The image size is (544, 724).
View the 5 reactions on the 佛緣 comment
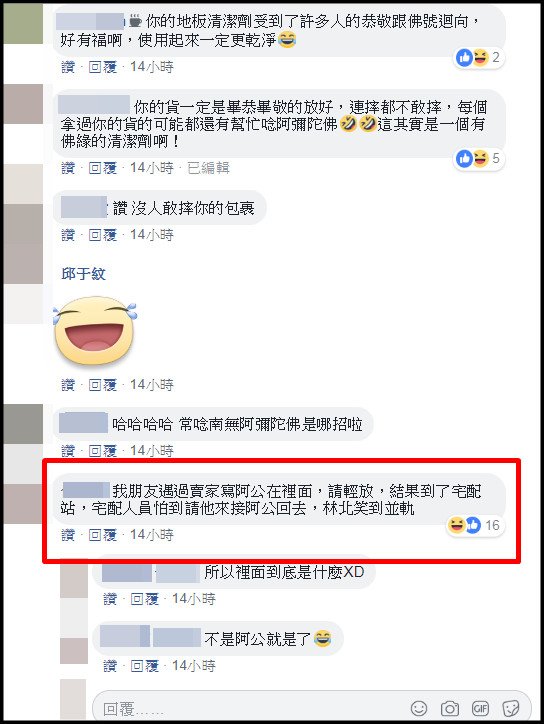click(x=479, y=158)
